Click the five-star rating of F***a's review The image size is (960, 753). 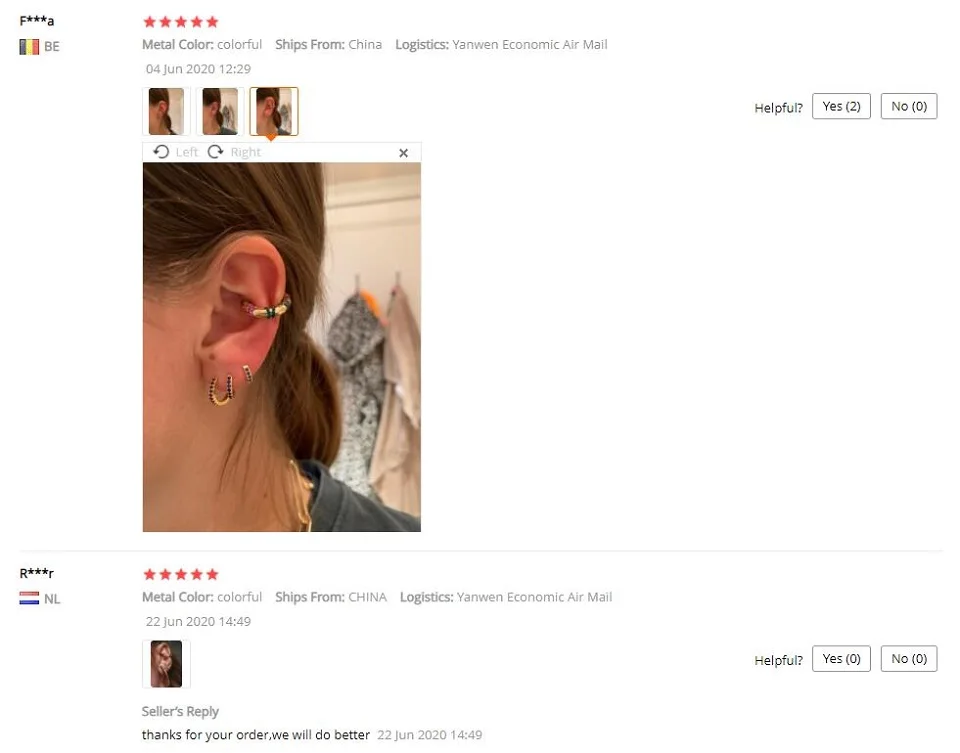point(181,22)
